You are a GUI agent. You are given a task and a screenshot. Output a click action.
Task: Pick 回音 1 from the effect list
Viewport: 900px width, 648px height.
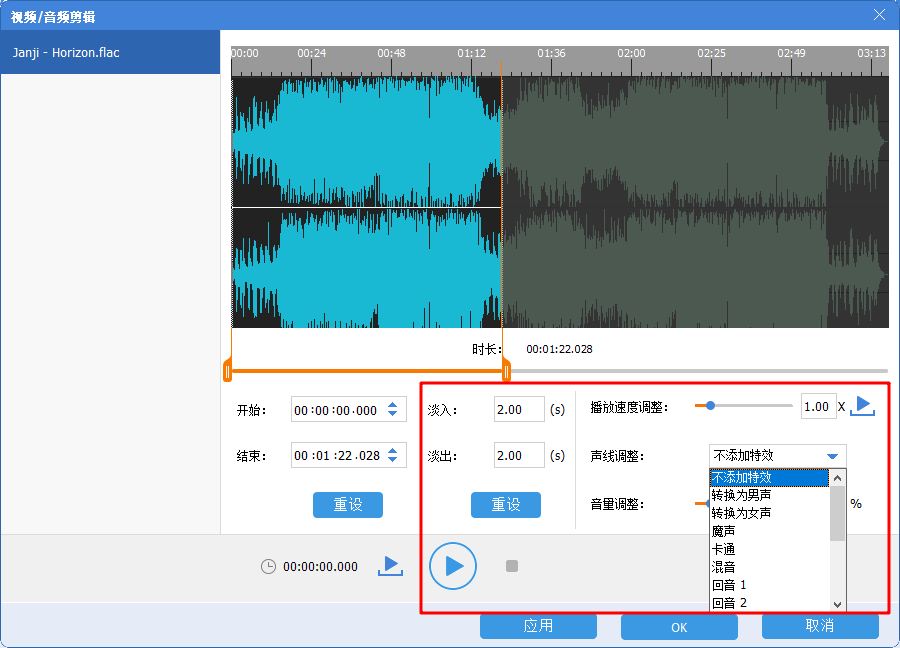coord(769,585)
